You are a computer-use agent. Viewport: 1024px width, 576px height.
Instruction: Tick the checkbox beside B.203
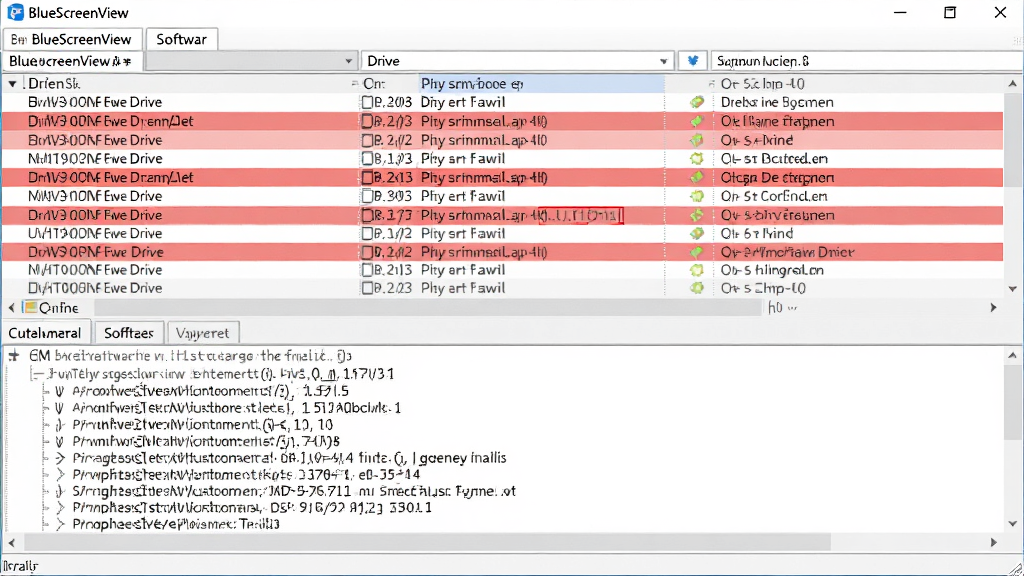368,103
